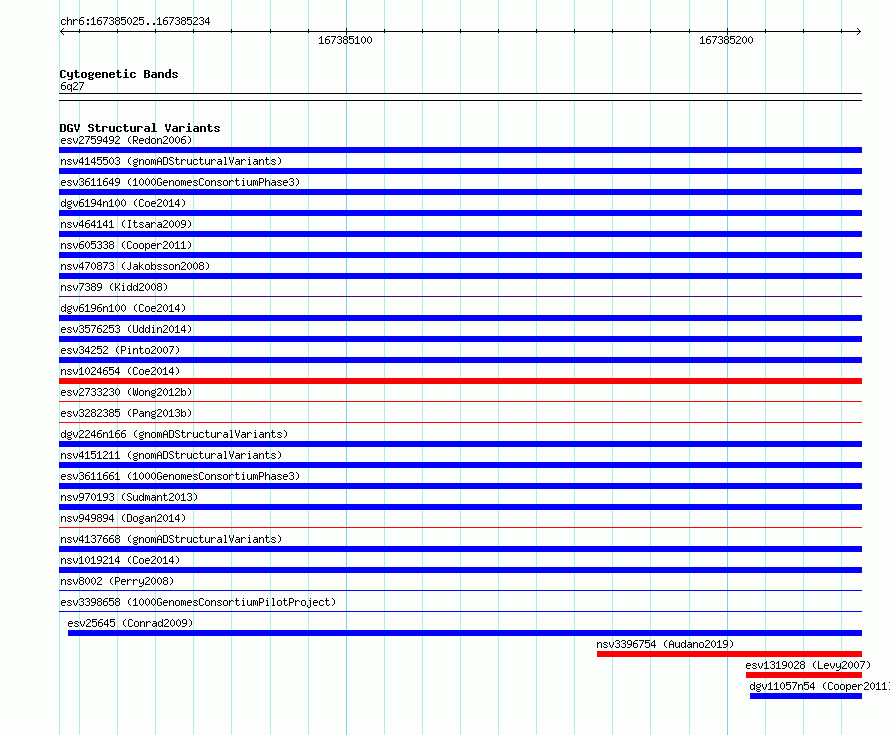
Task: Select the thin red line for nsv949894 (Dogan2014)
Action: click(x=460, y=527)
